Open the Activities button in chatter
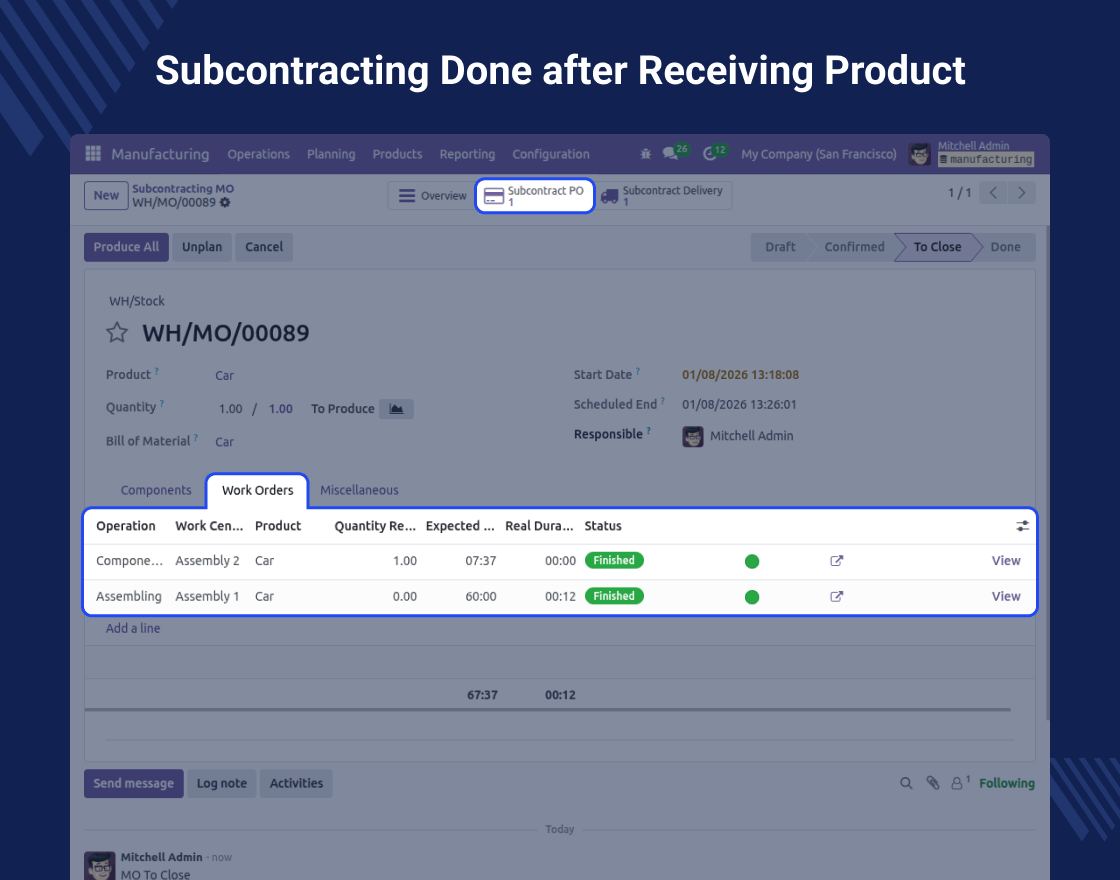 pyautogui.click(x=296, y=784)
